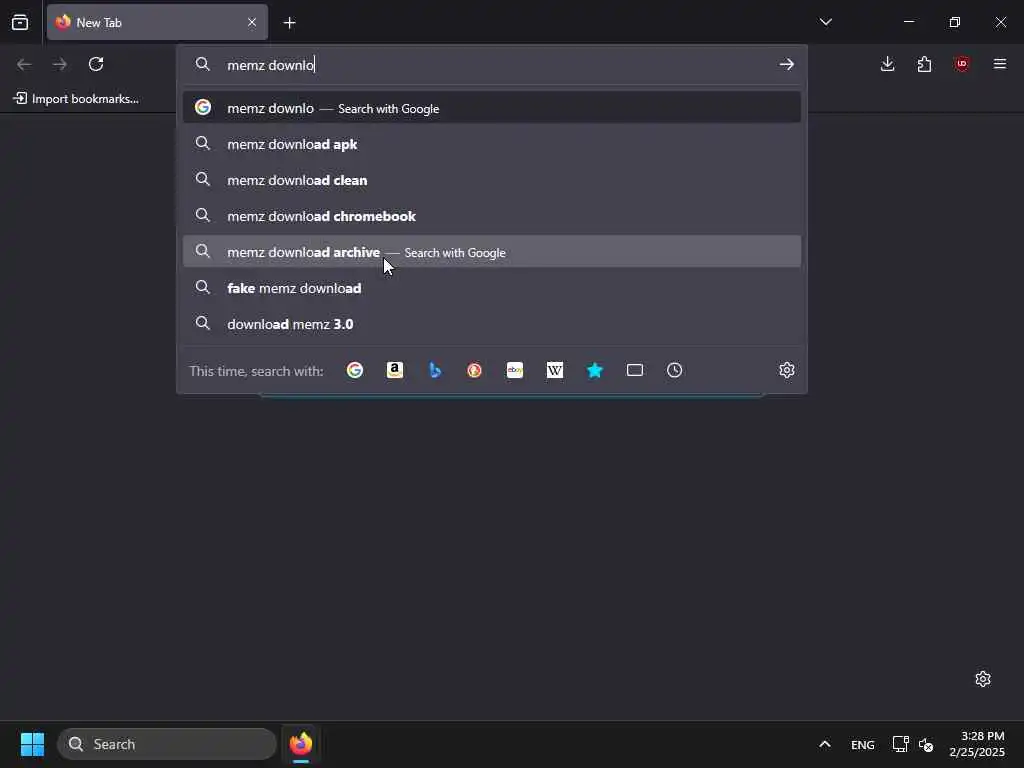This screenshot has height=768, width=1024.
Task: Search this time with Google
Action: tap(355, 370)
